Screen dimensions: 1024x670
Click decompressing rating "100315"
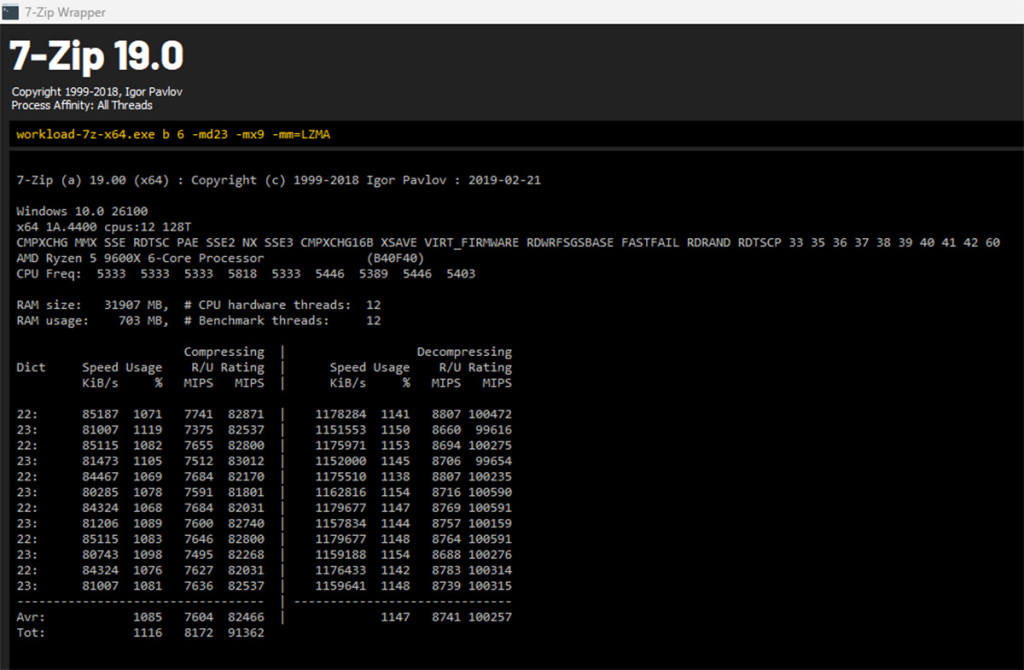490,586
